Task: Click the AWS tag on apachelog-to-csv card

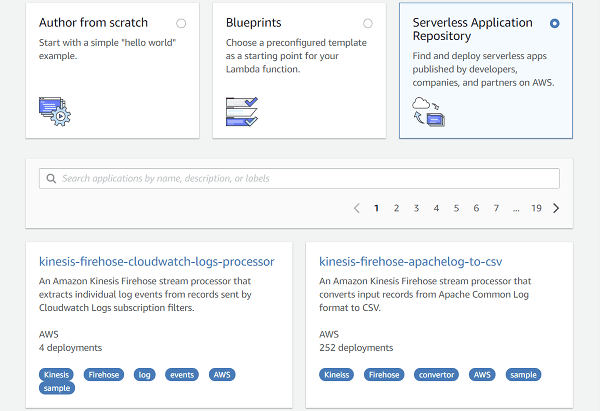Action: pos(482,375)
